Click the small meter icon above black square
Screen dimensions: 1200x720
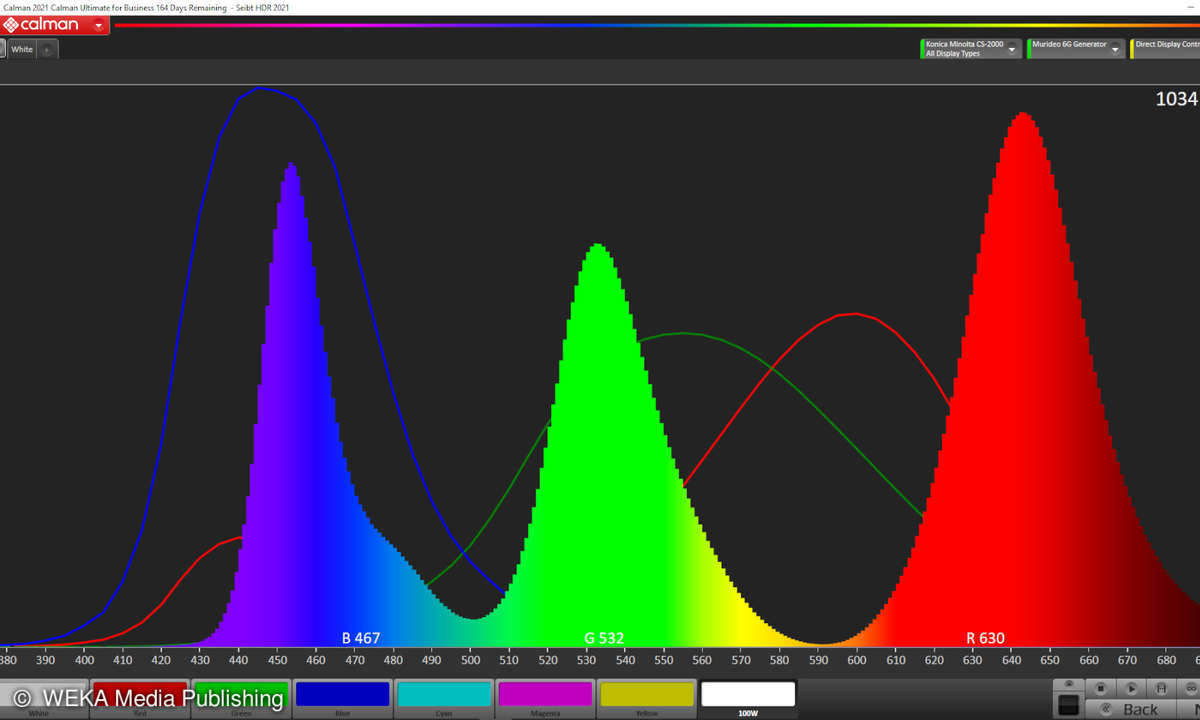point(1069,684)
